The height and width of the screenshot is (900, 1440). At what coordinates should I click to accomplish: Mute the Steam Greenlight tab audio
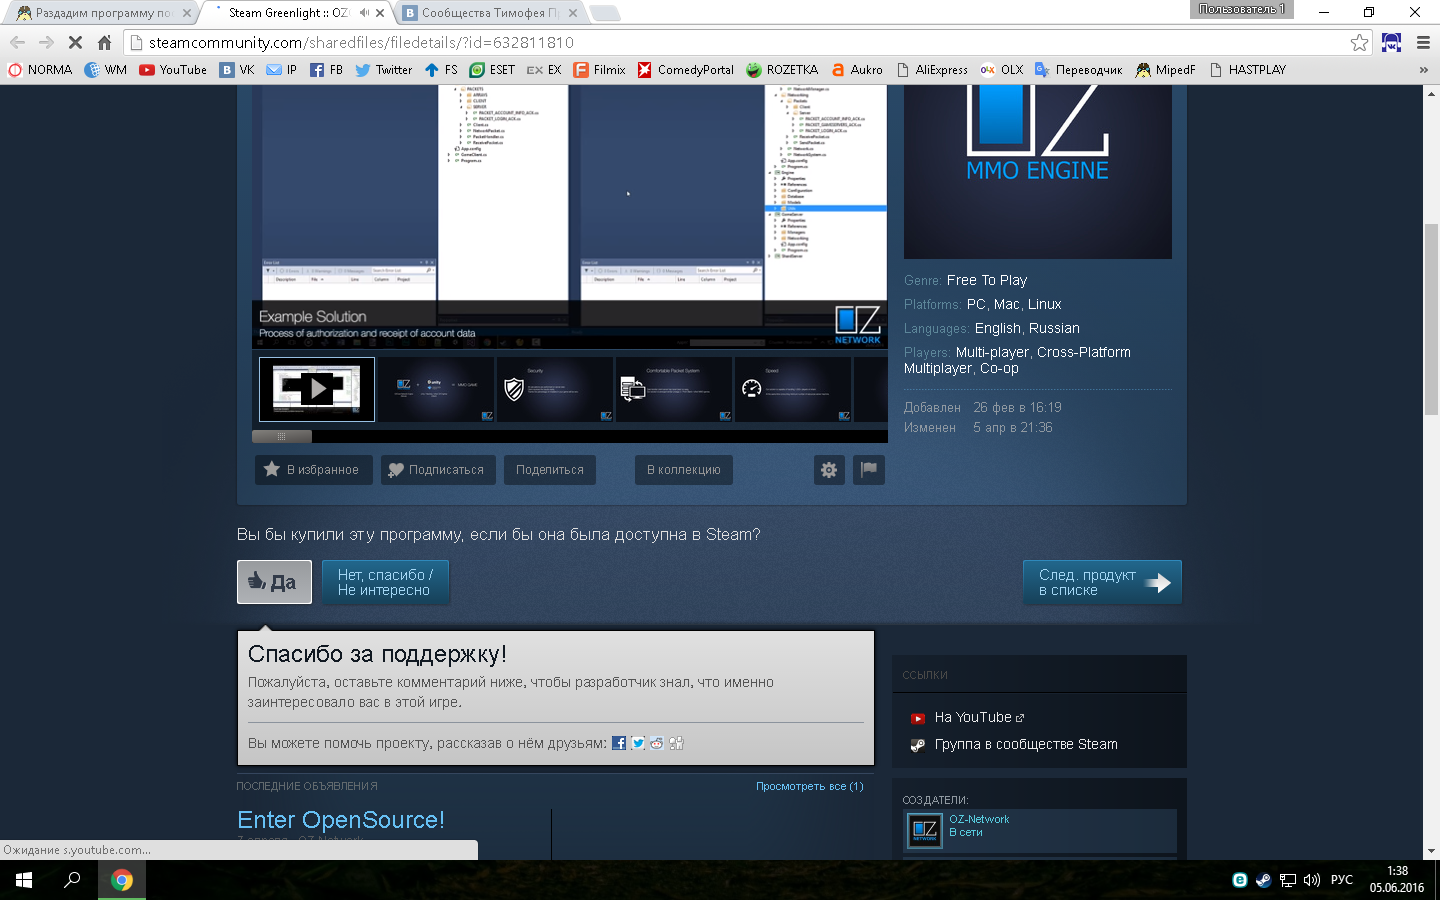tap(364, 13)
